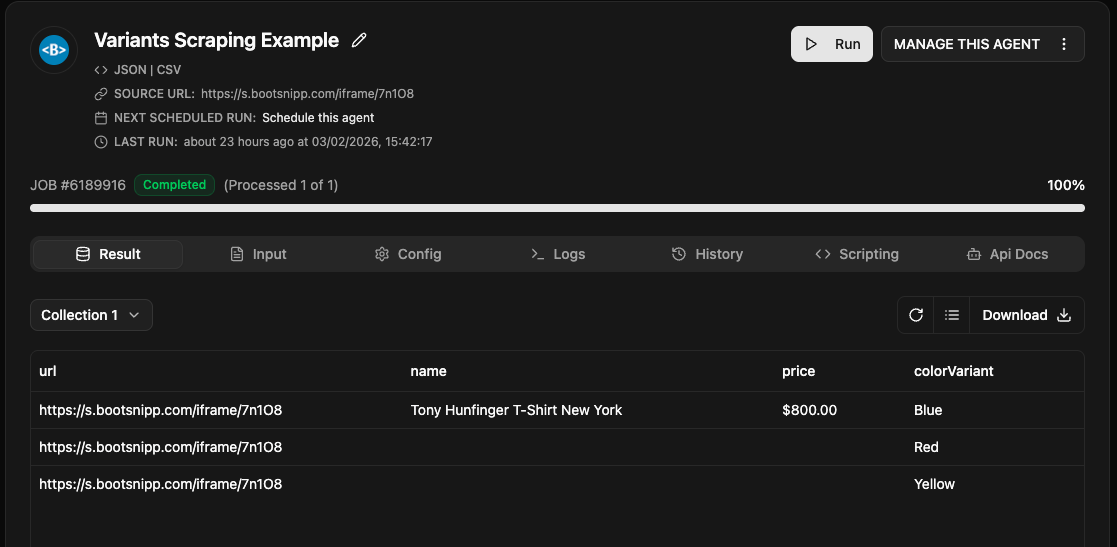Click the agent logo avatar

54,50
